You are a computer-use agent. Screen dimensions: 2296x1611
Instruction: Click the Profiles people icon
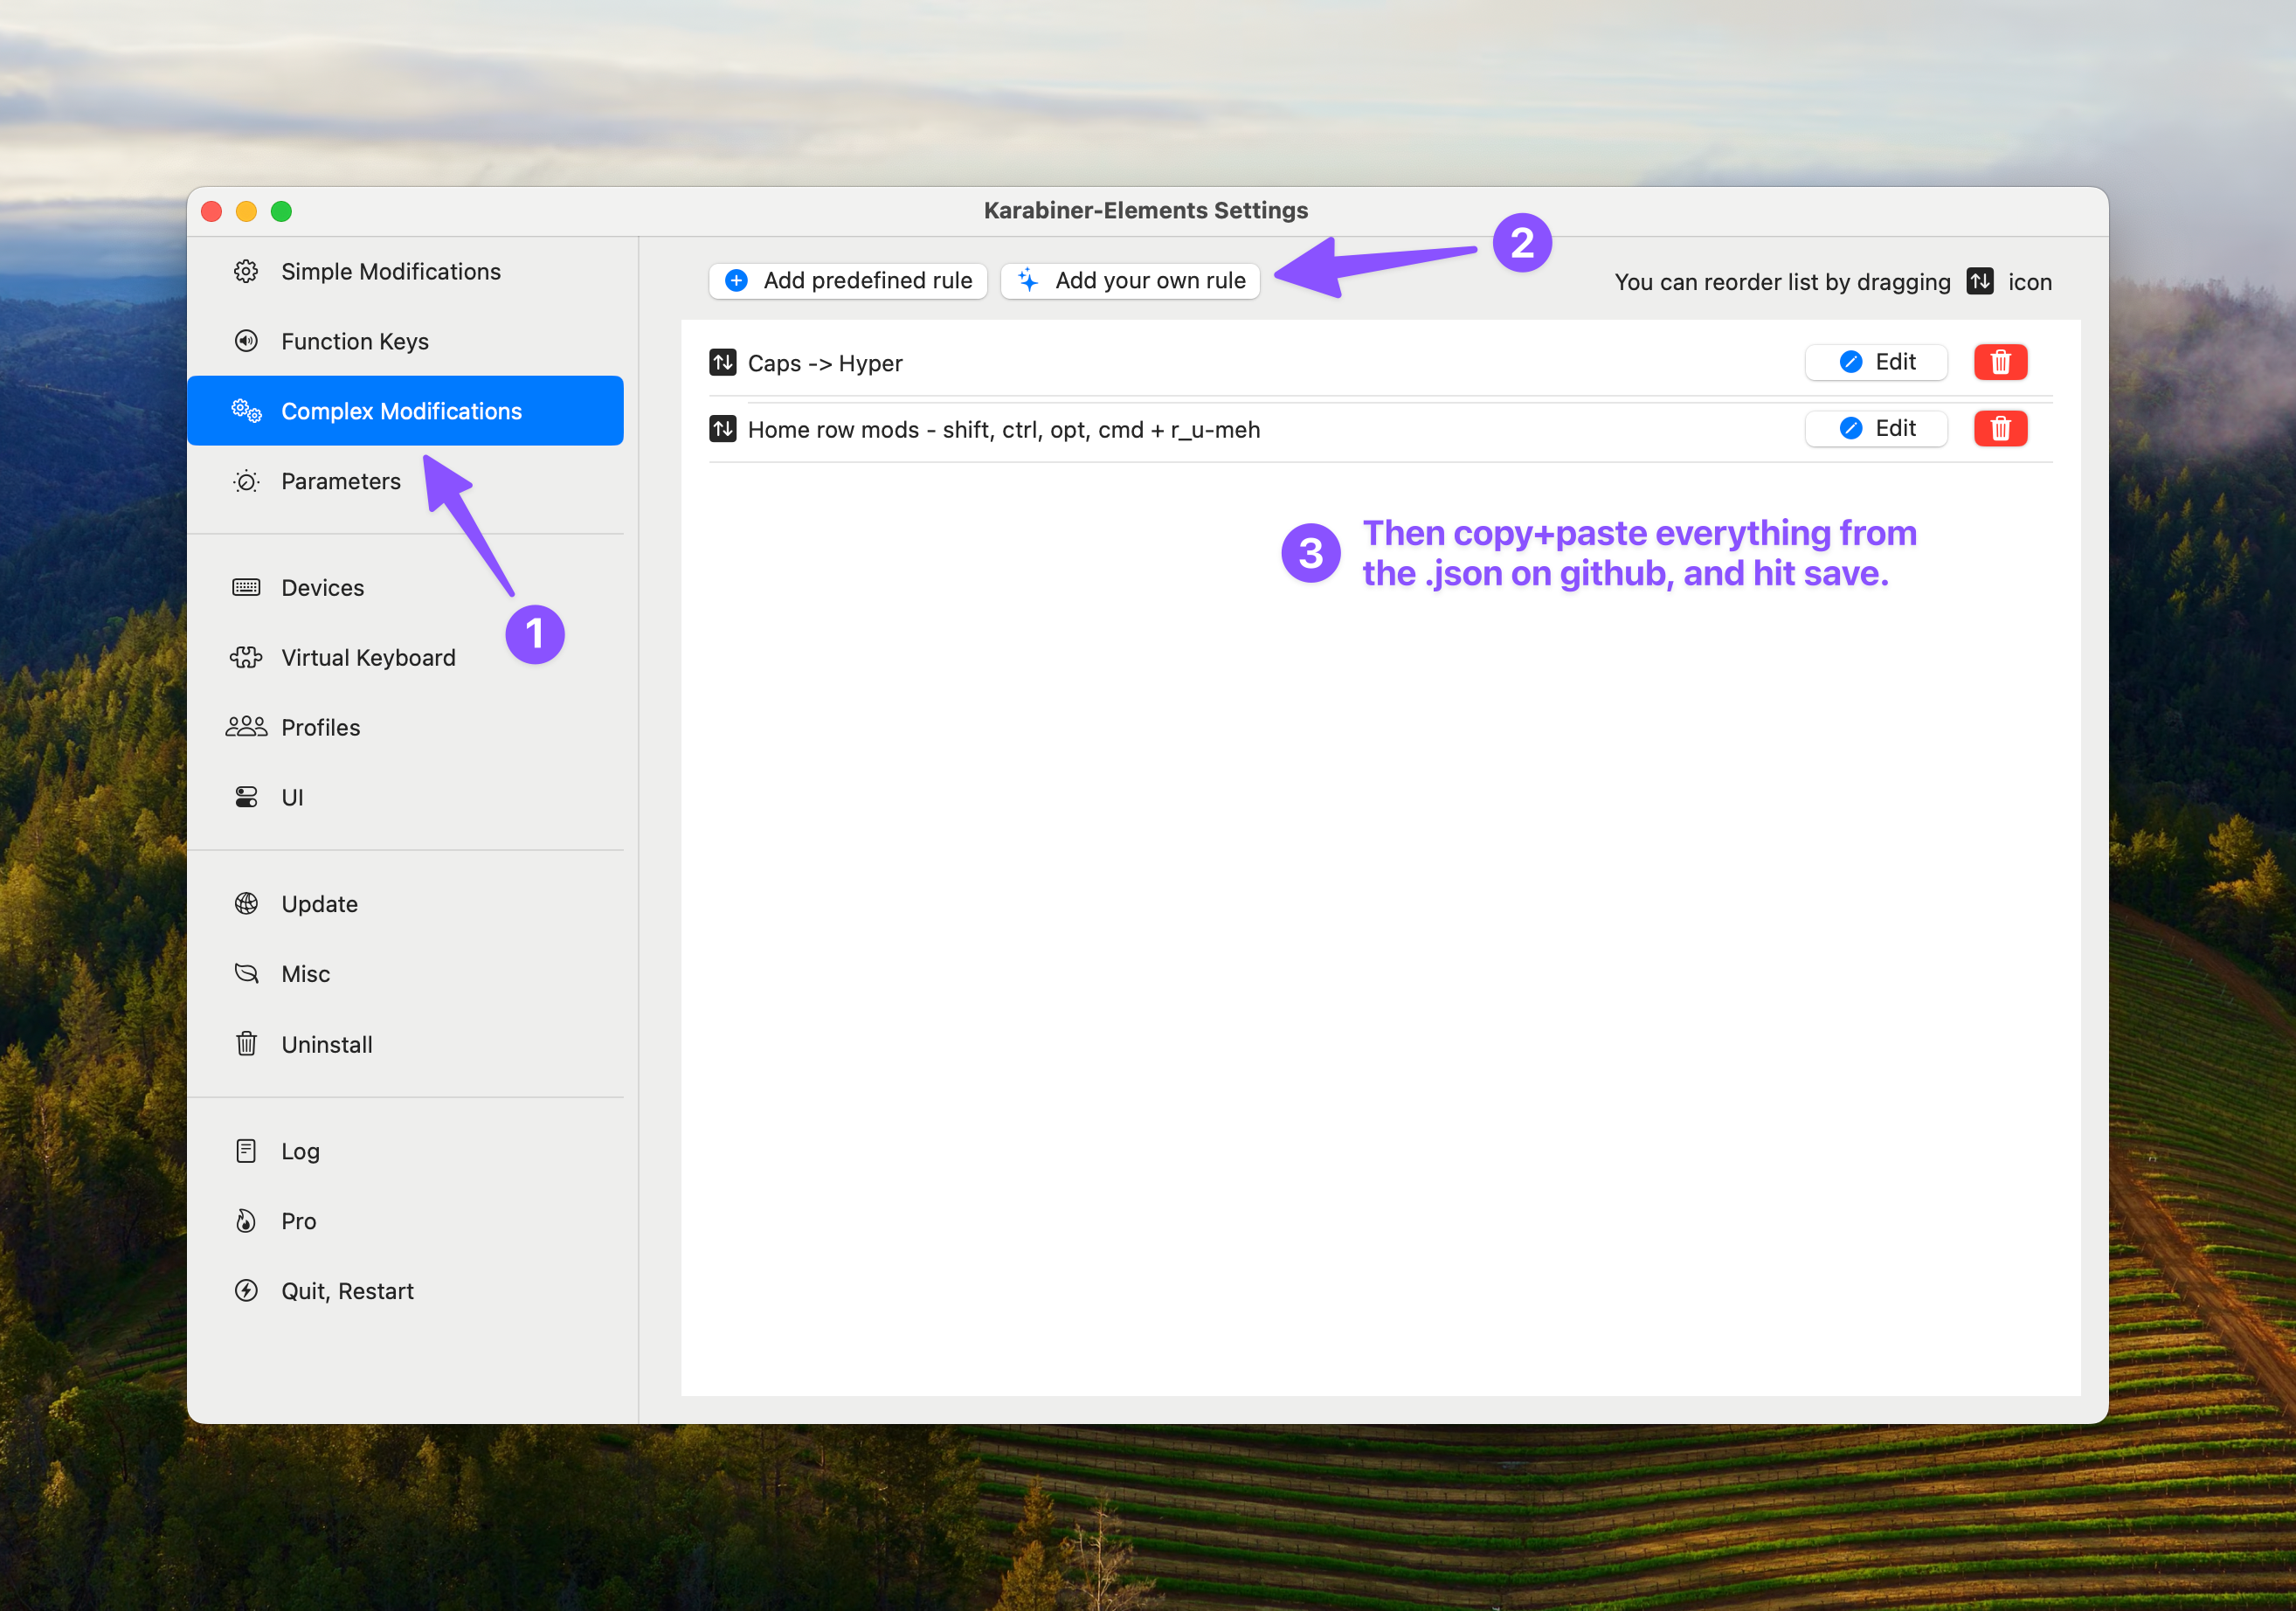point(246,727)
